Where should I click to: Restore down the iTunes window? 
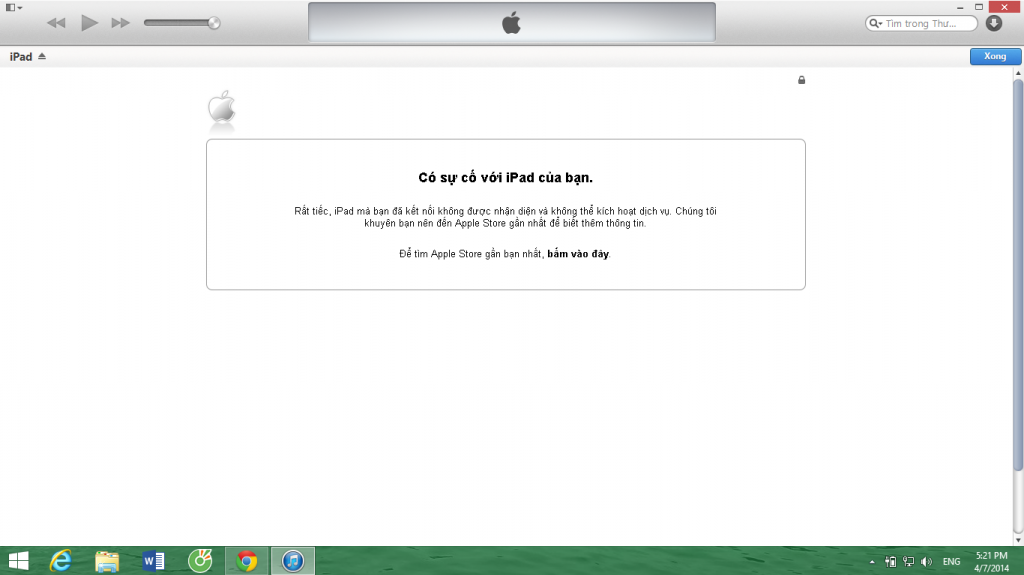pyautogui.click(x=979, y=7)
